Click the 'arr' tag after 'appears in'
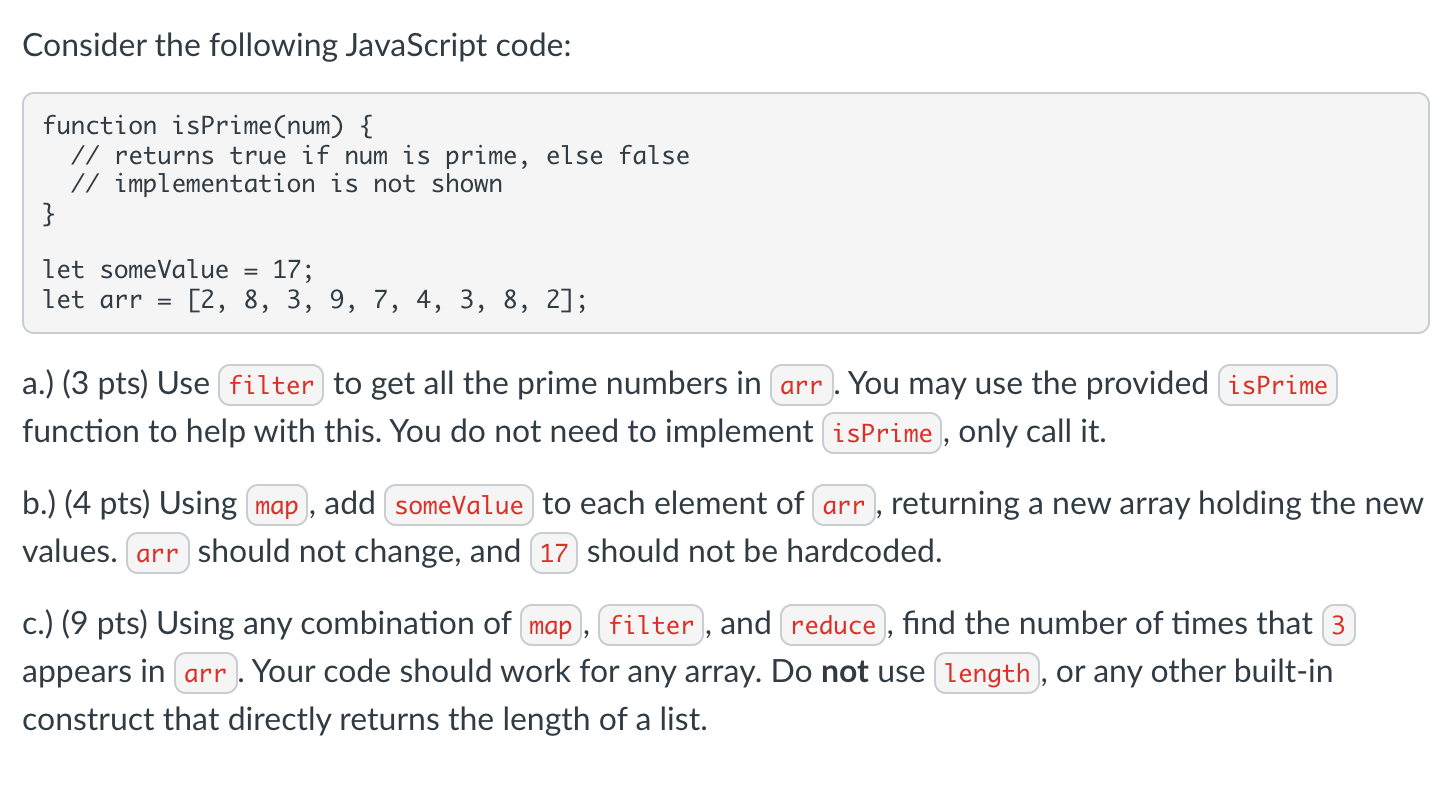The width and height of the screenshot is (1440, 806). click(205, 674)
